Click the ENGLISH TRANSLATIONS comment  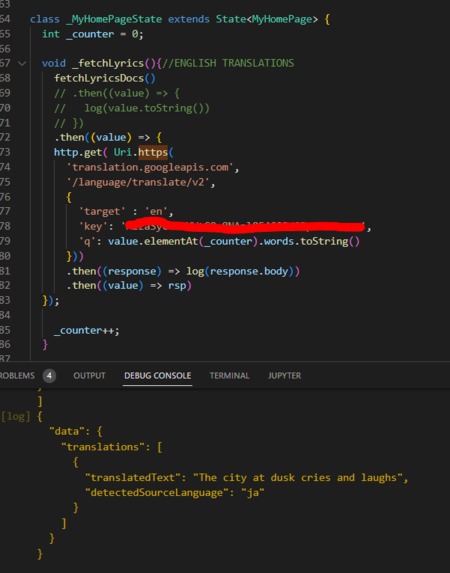pyautogui.click(x=228, y=63)
